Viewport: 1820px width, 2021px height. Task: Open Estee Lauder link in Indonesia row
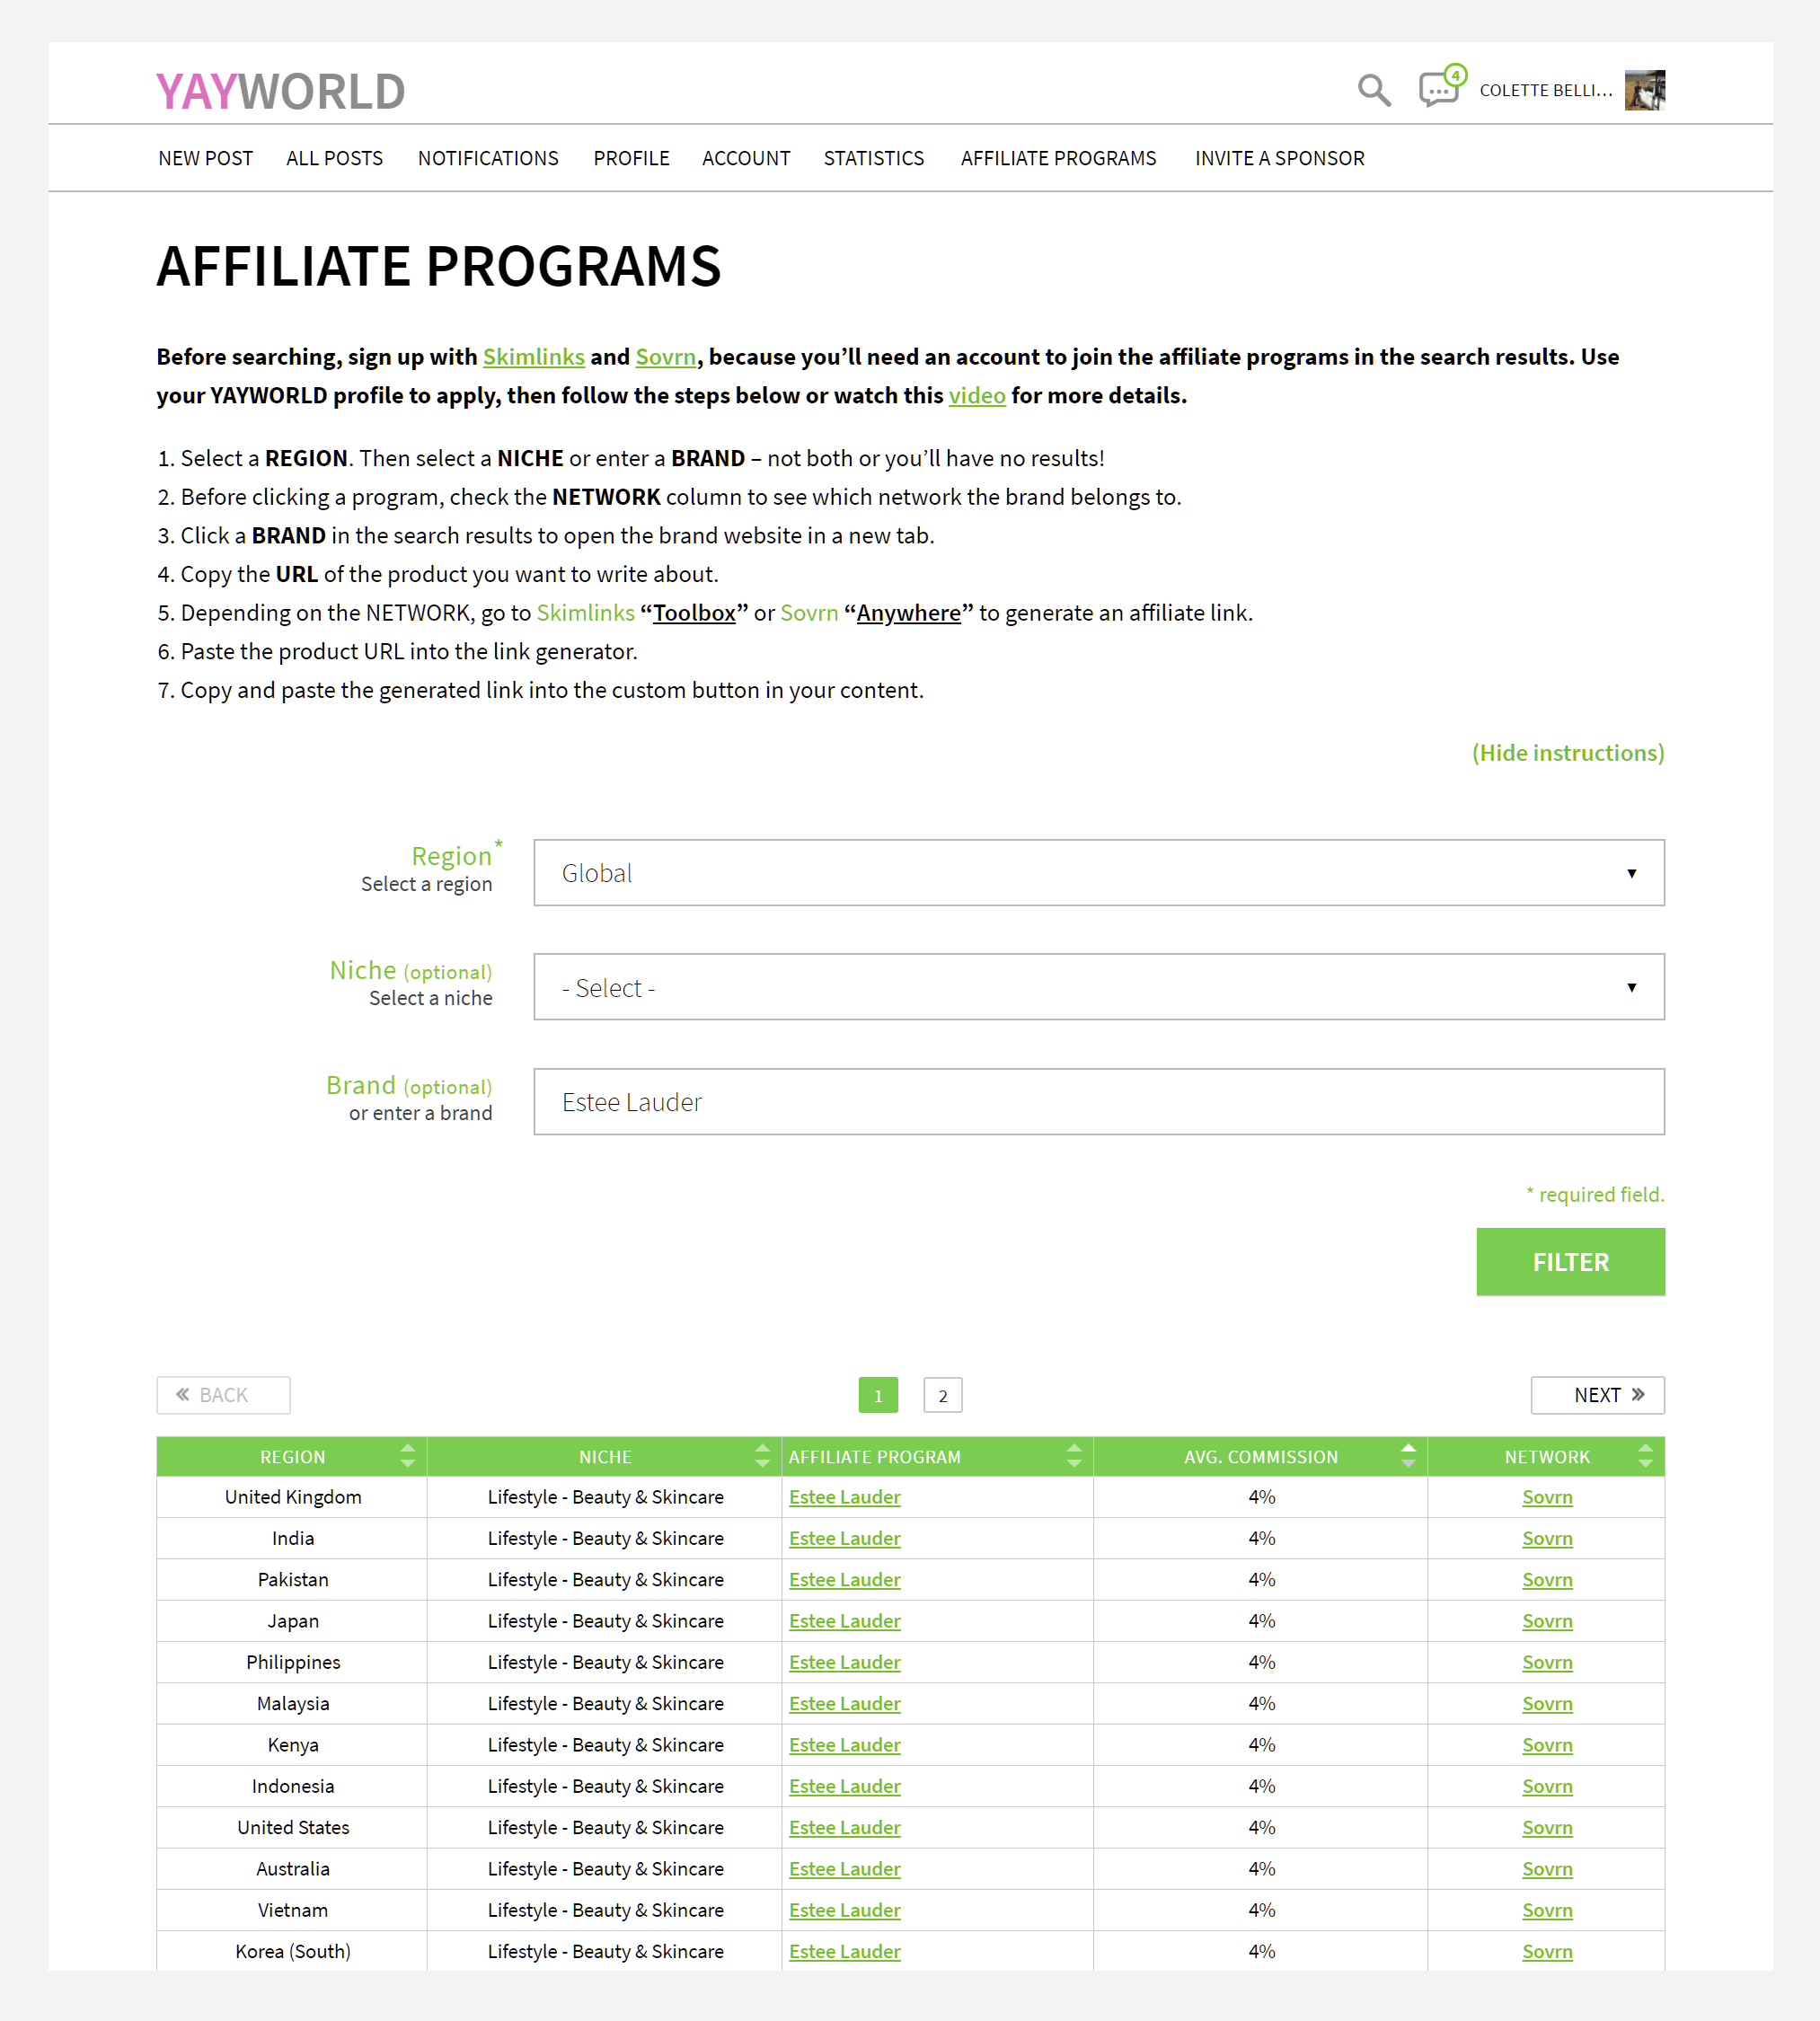845,1786
